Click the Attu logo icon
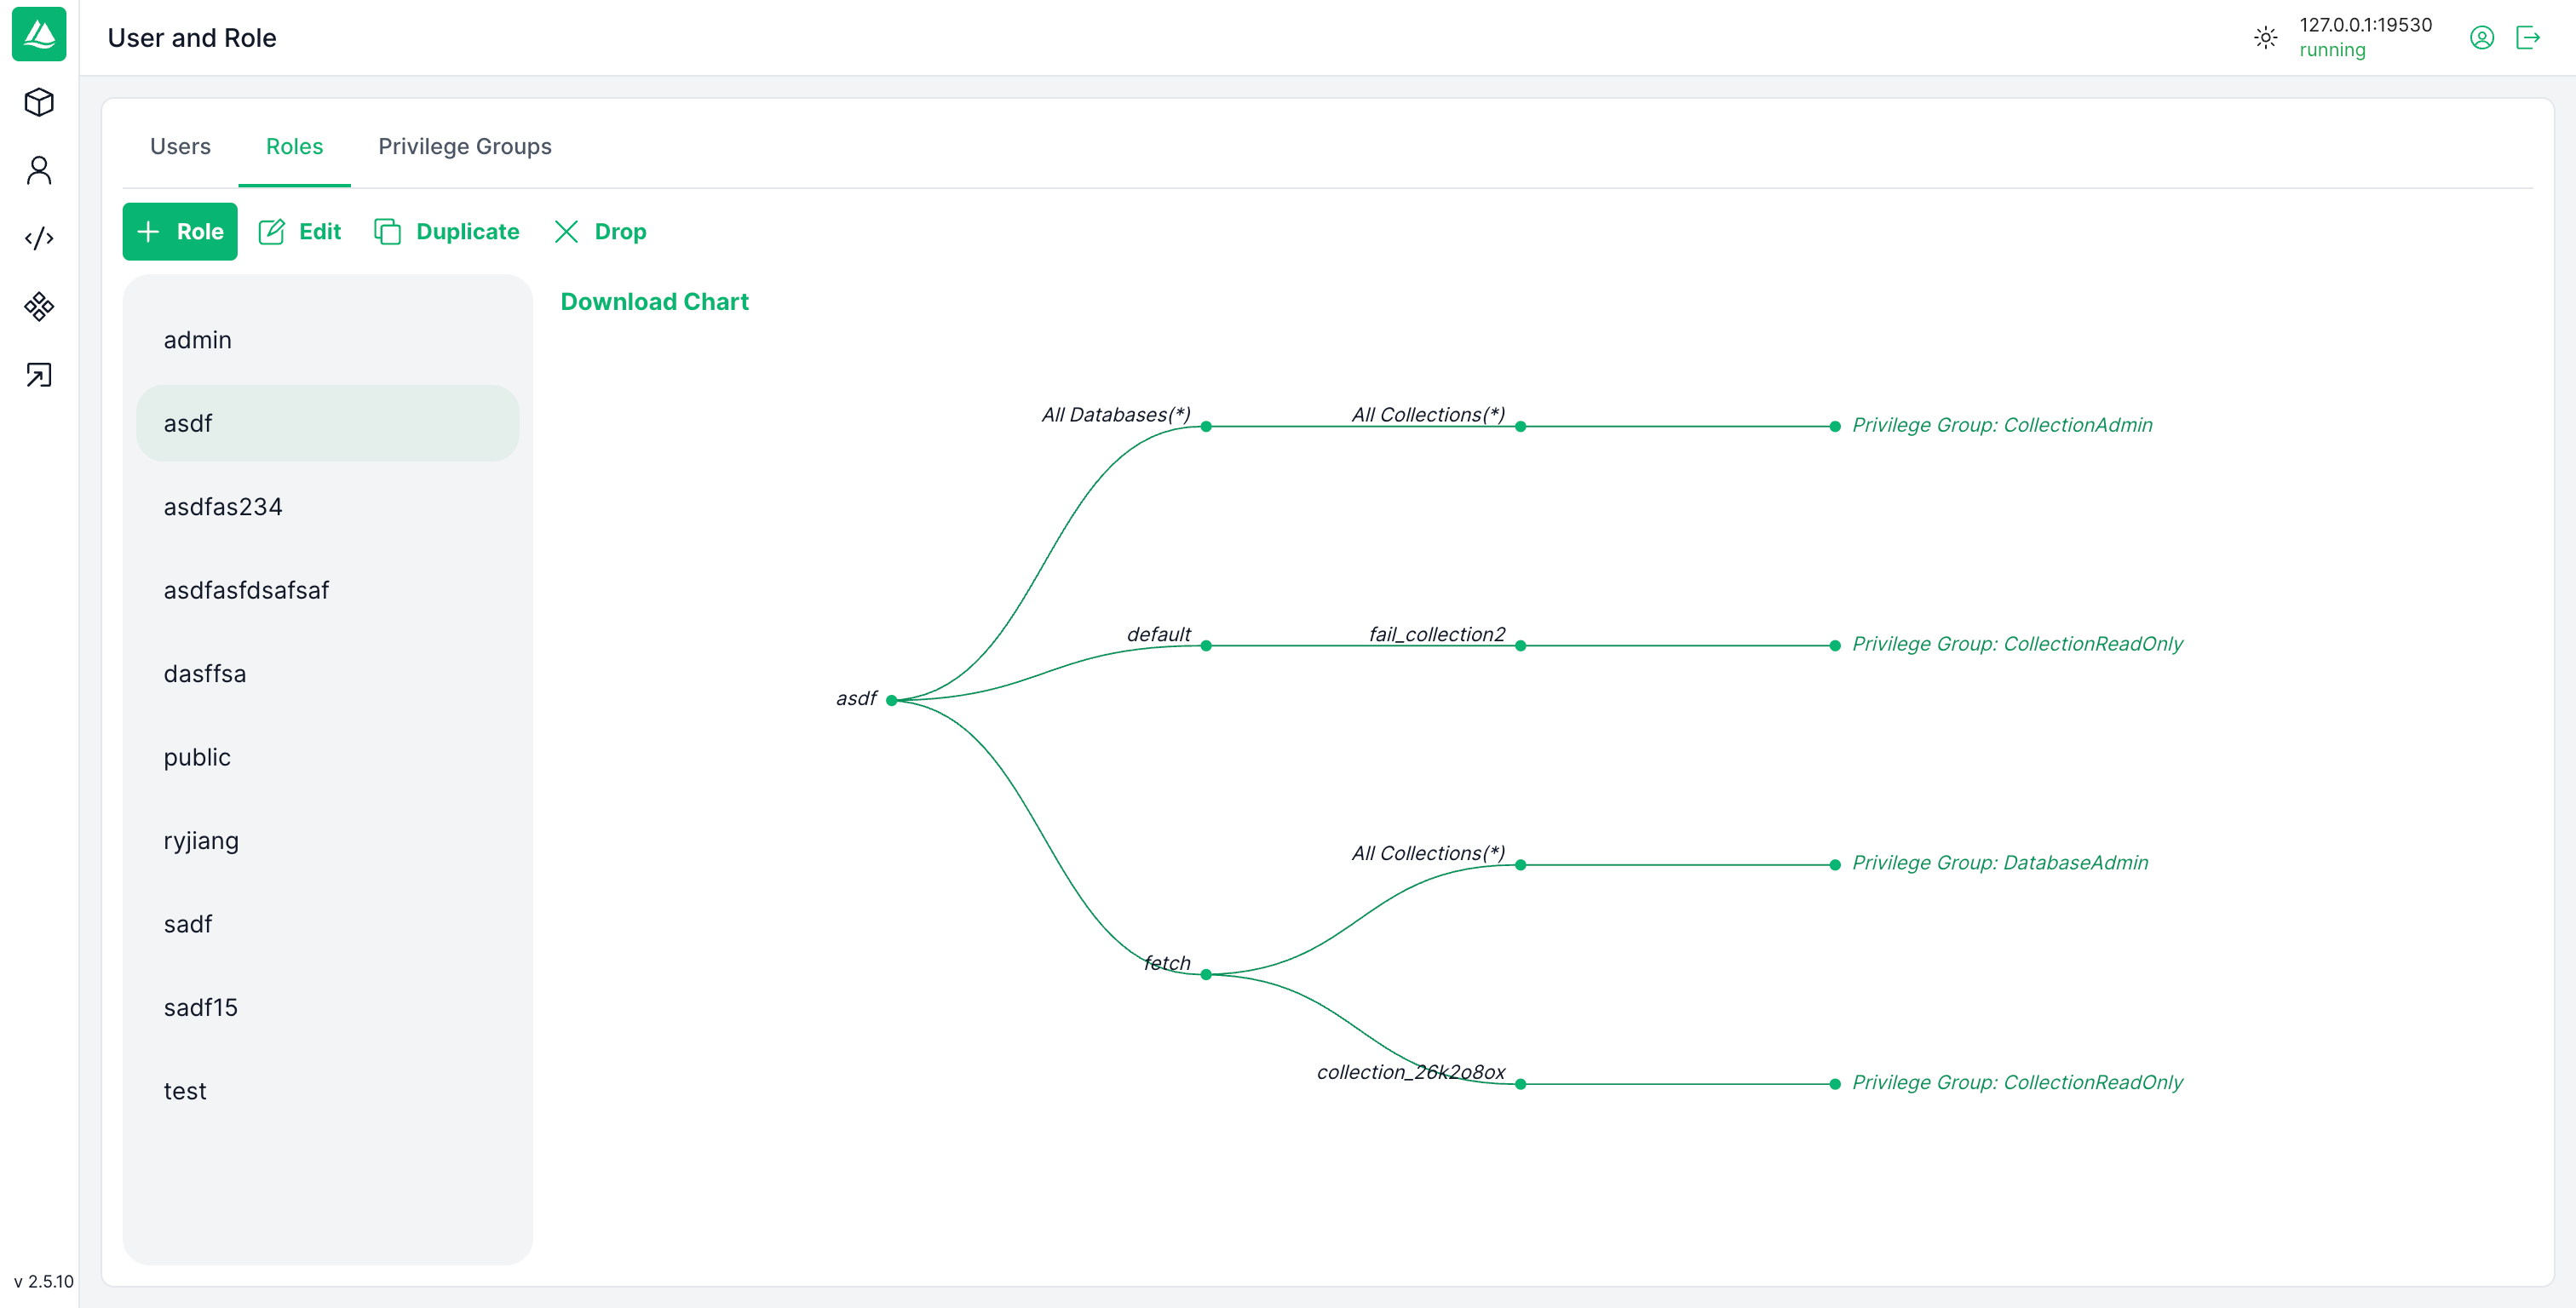This screenshot has height=1308, width=2576. tap(39, 35)
